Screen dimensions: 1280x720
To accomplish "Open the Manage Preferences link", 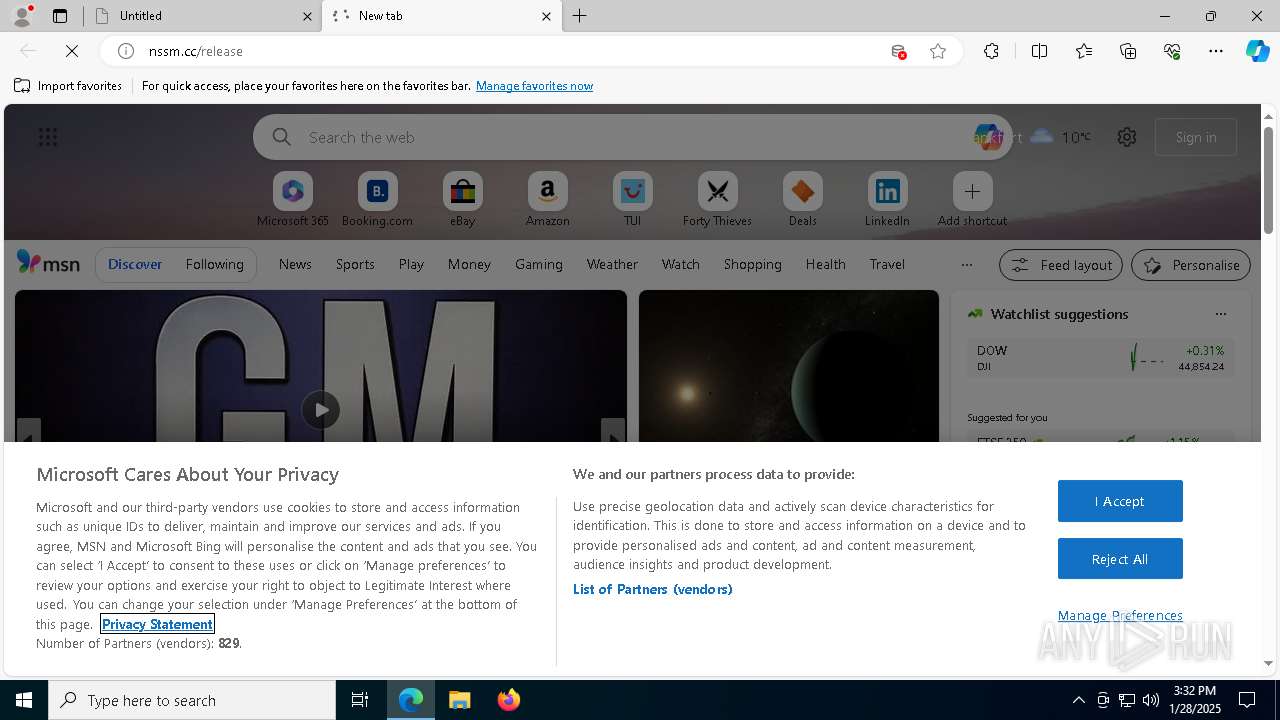I will pyautogui.click(x=1120, y=615).
